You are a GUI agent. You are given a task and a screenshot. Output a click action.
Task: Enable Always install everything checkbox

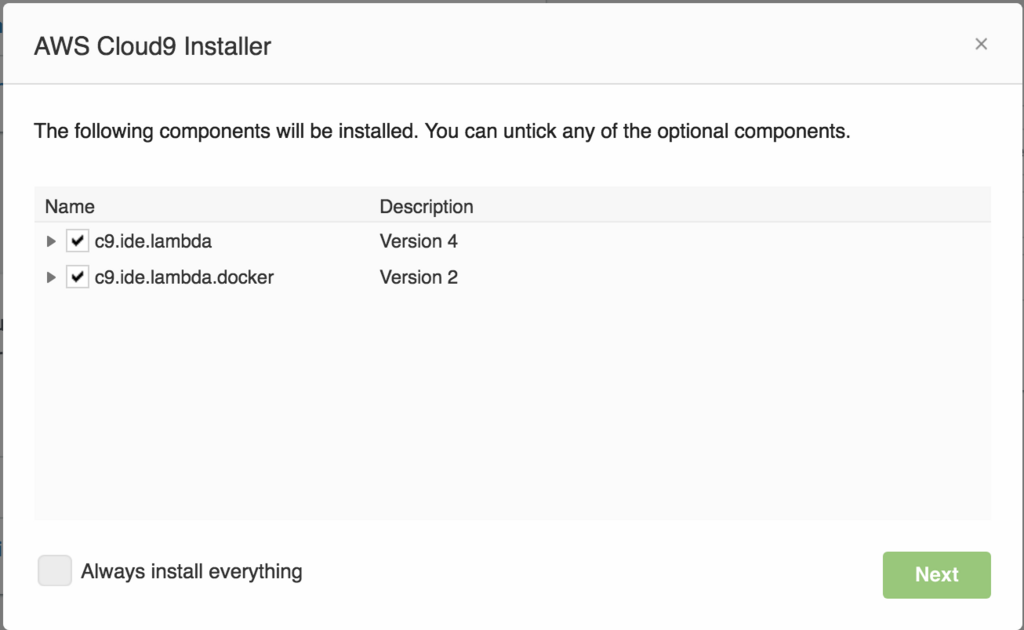click(x=55, y=571)
